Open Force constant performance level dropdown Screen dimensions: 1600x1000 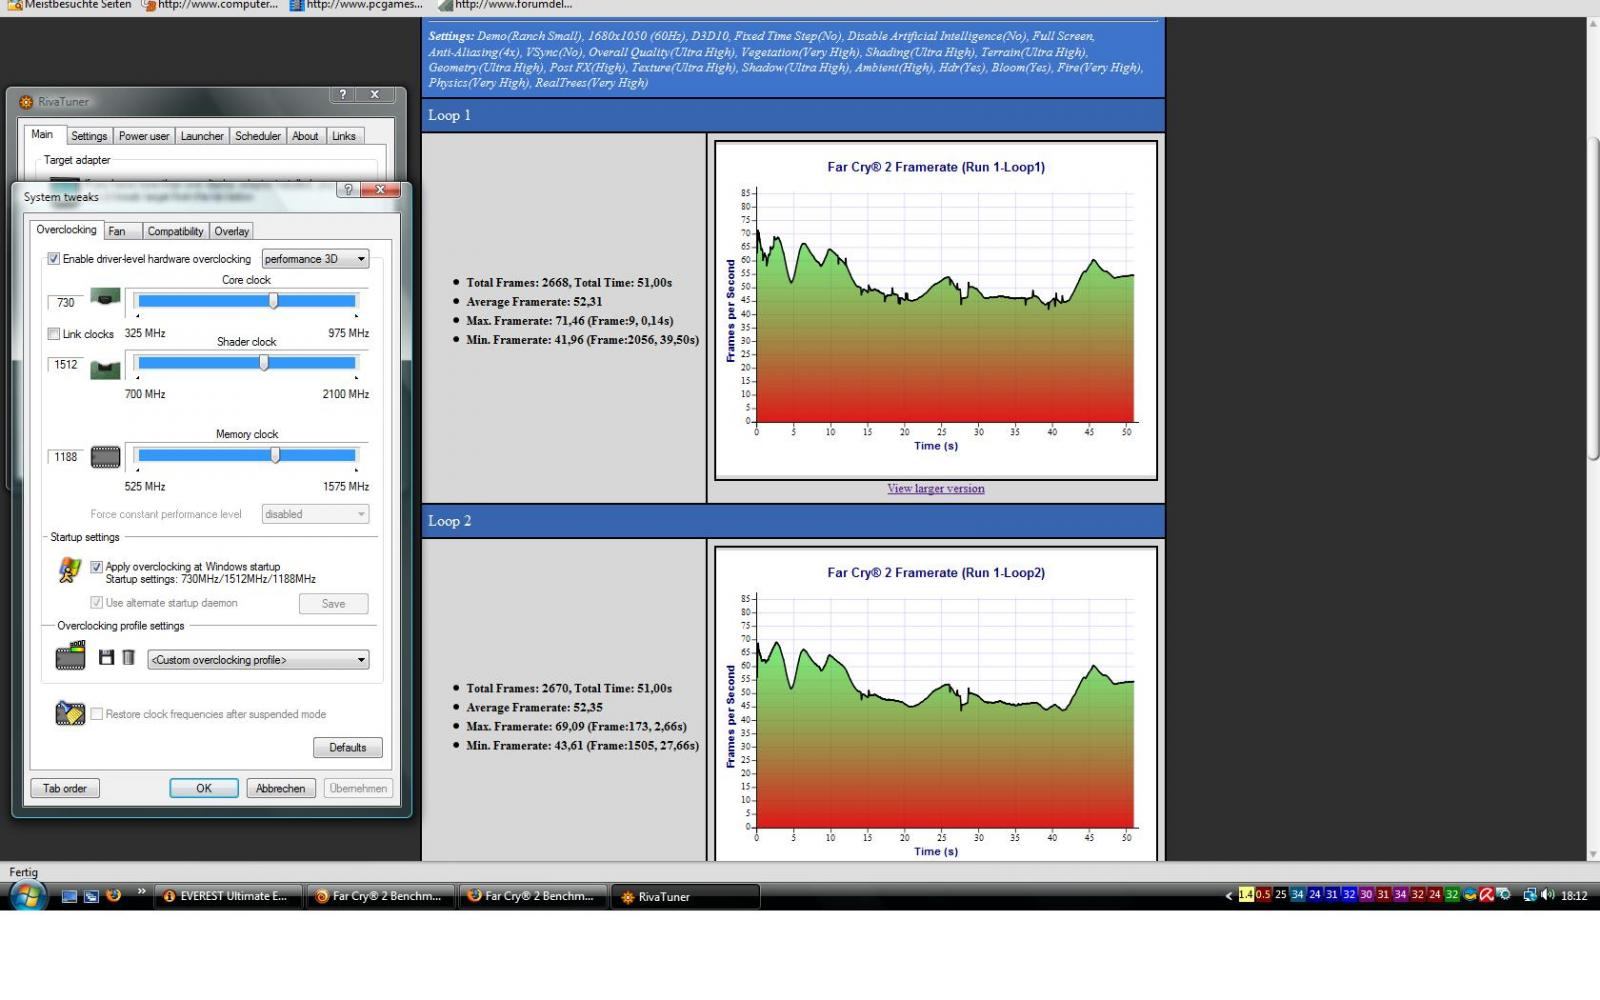[x=315, y=513]
